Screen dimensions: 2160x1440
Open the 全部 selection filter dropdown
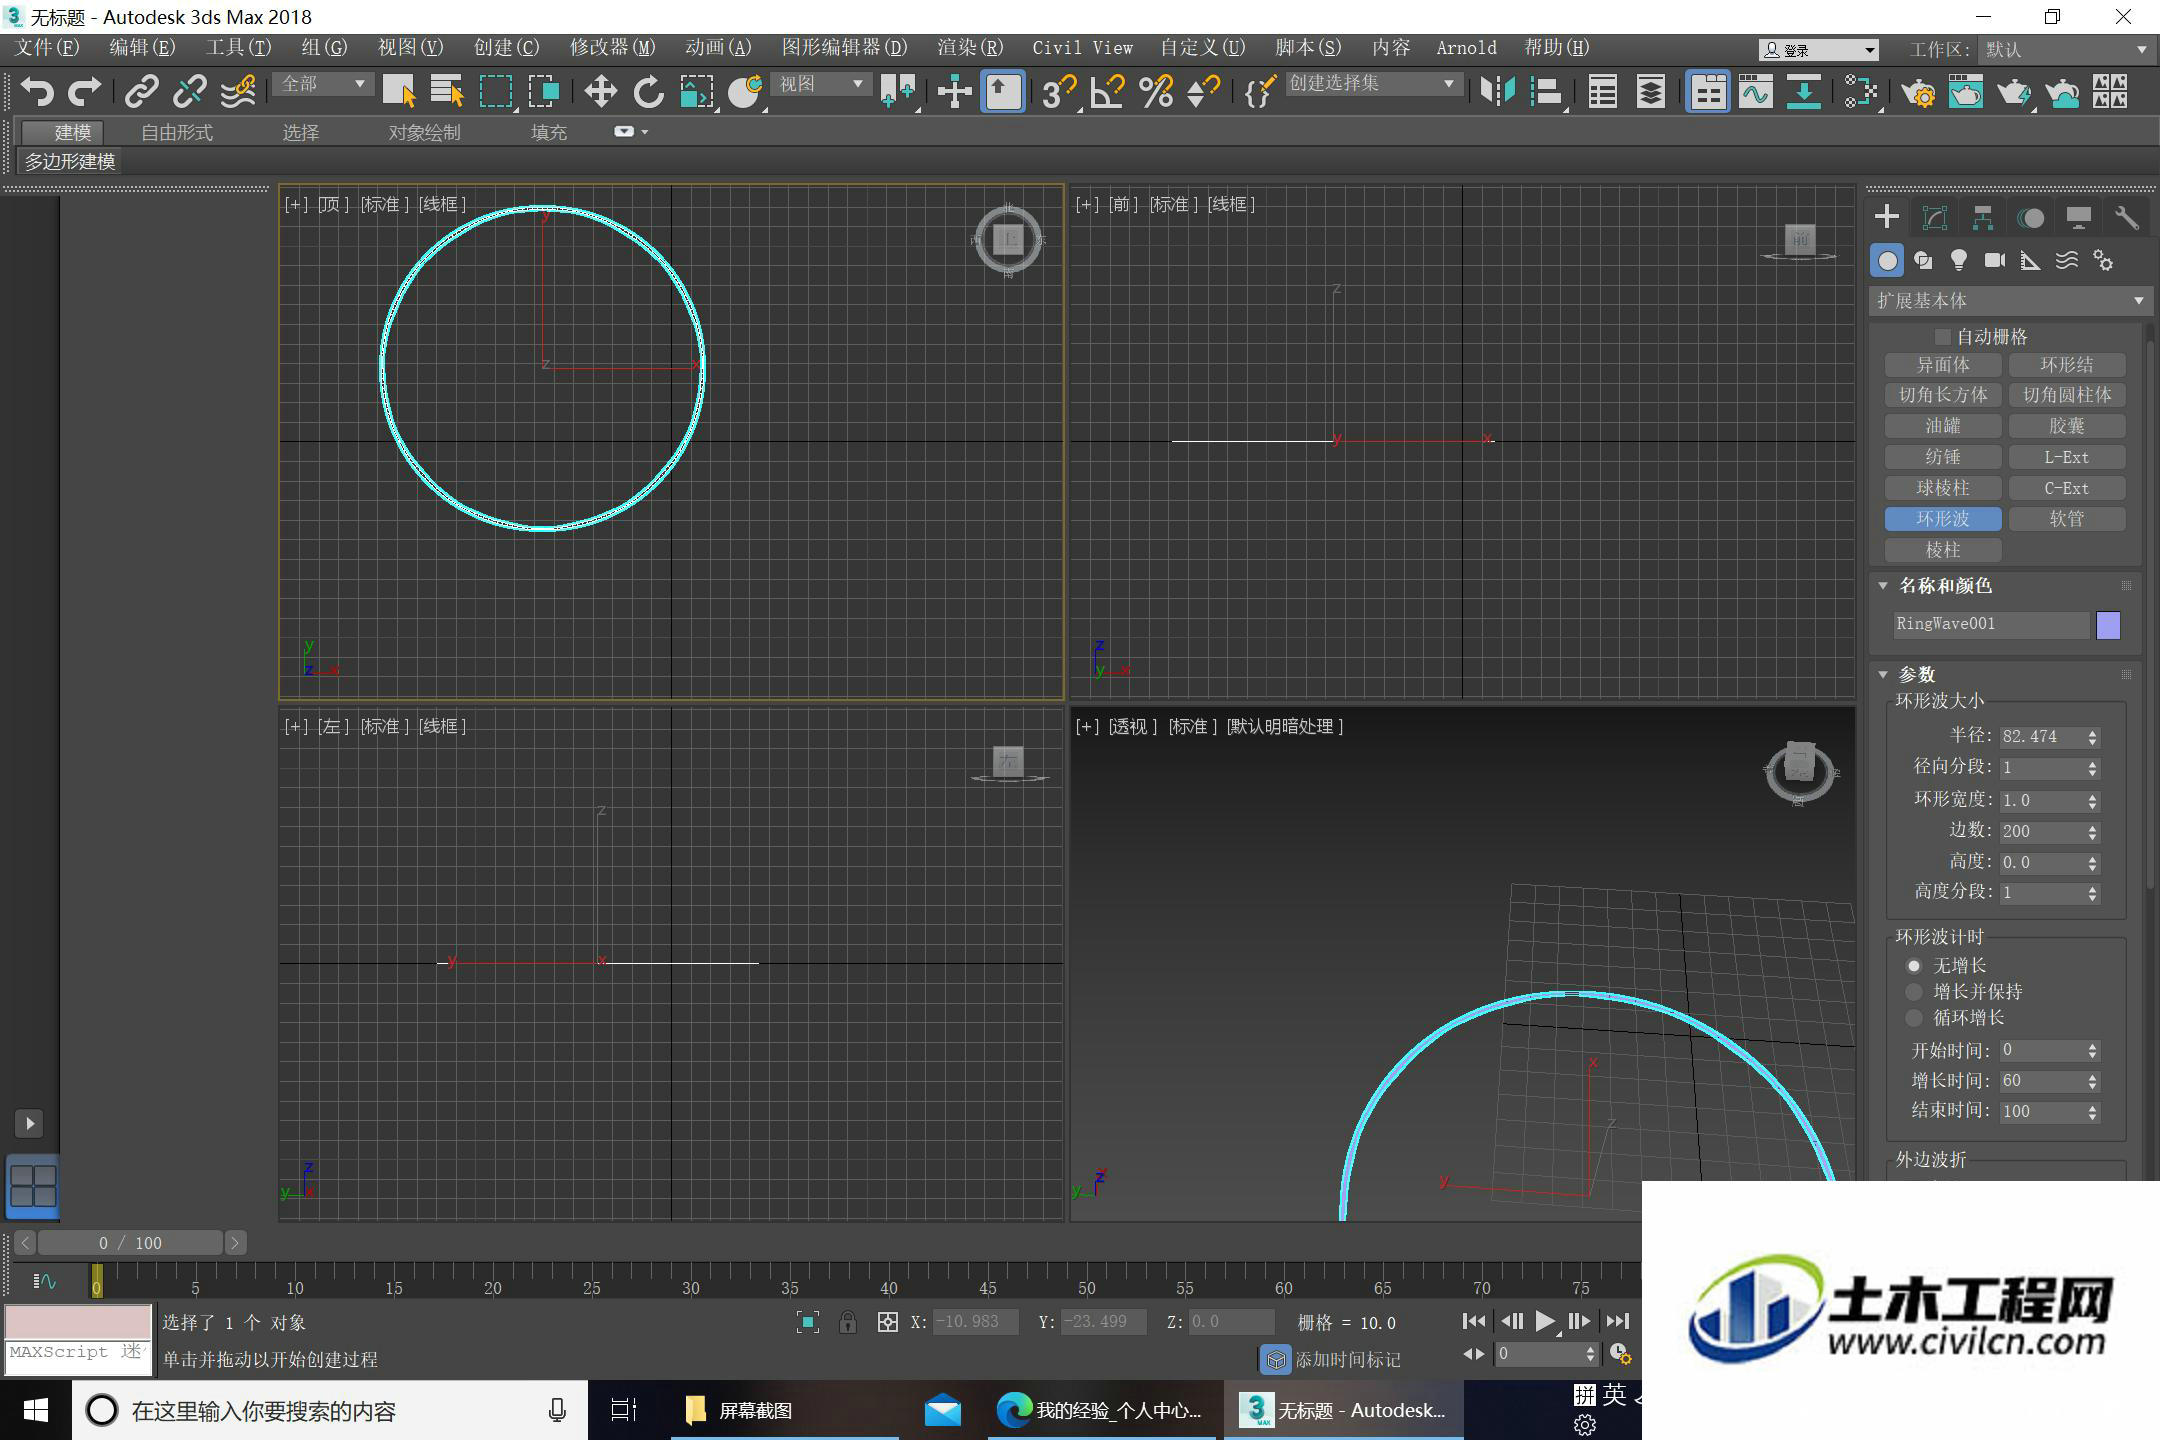point(323,85)
